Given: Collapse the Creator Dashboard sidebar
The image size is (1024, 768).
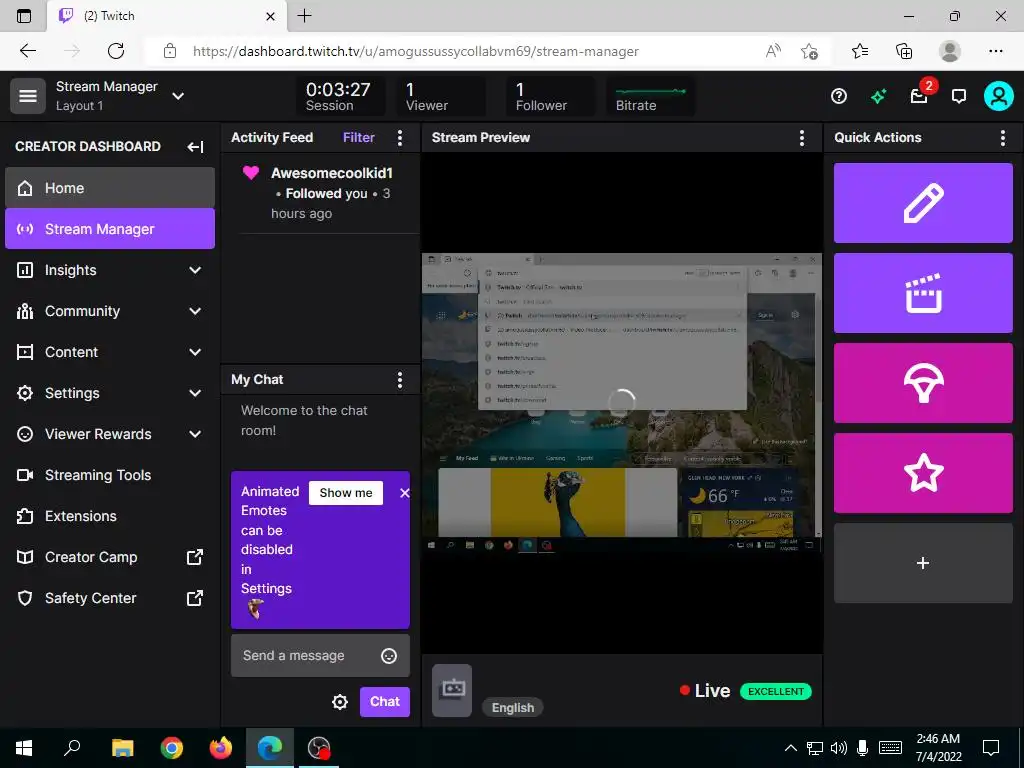Looking at the screenshot, I should point(195,146).
